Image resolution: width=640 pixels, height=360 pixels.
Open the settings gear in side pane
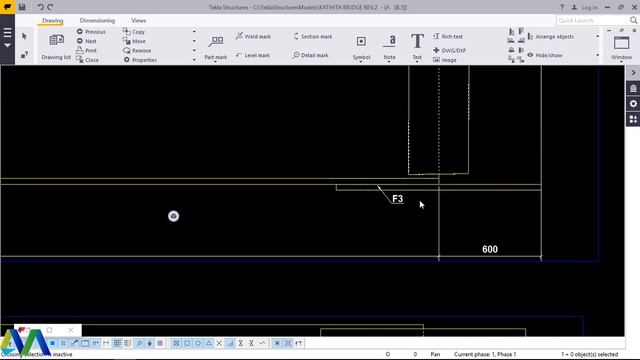click(633, 104)
